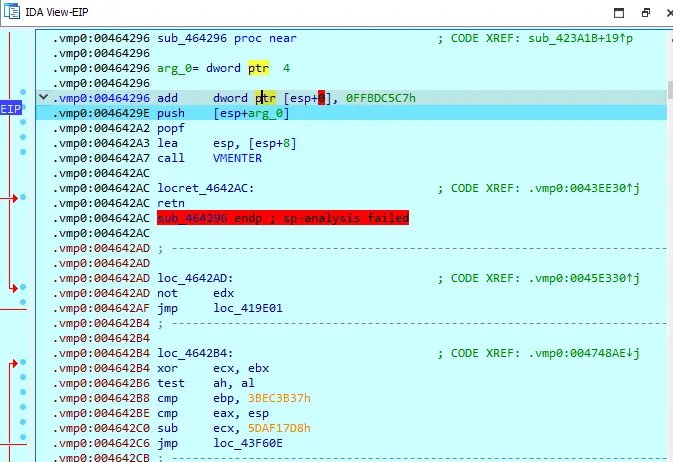Click edx operand in not instruction
This screenshot has height=462, width=673.
point(224,294)
